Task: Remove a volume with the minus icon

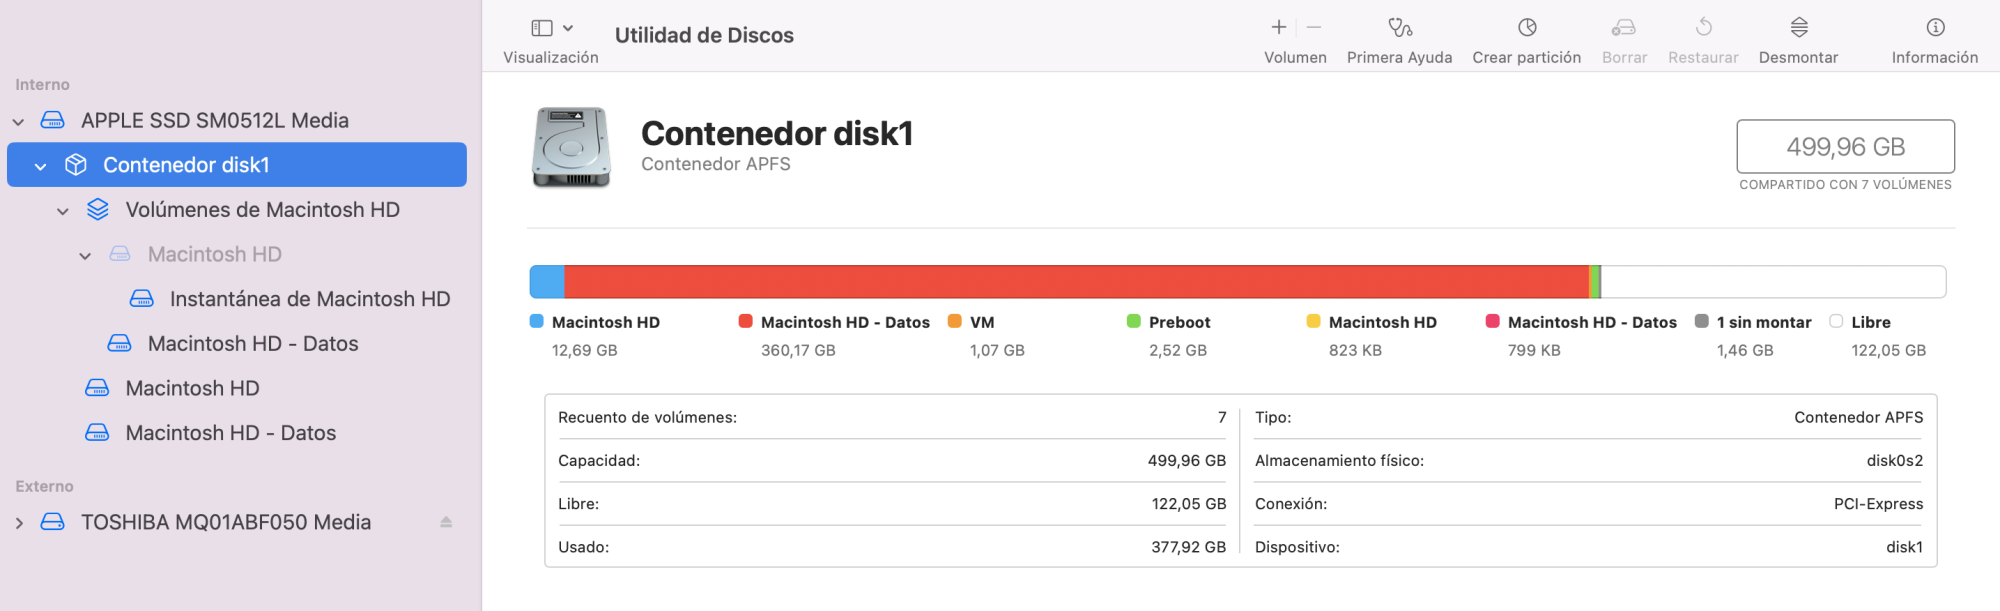Action: point(1314,27)
